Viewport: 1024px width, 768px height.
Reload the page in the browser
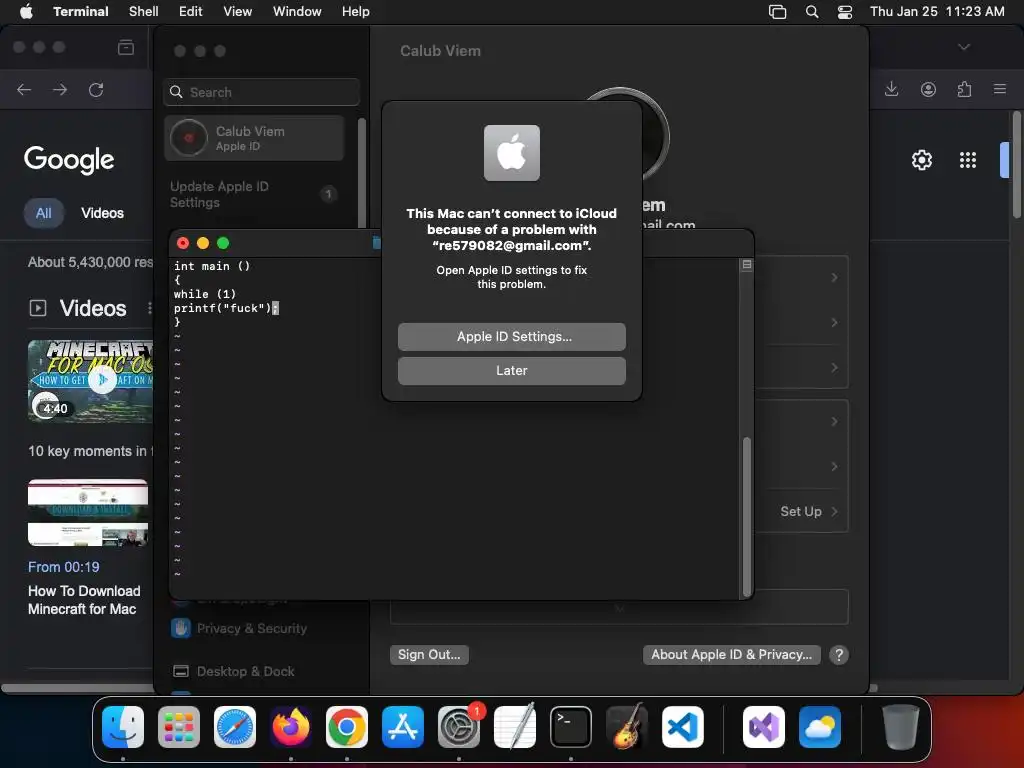pos(96,89)
